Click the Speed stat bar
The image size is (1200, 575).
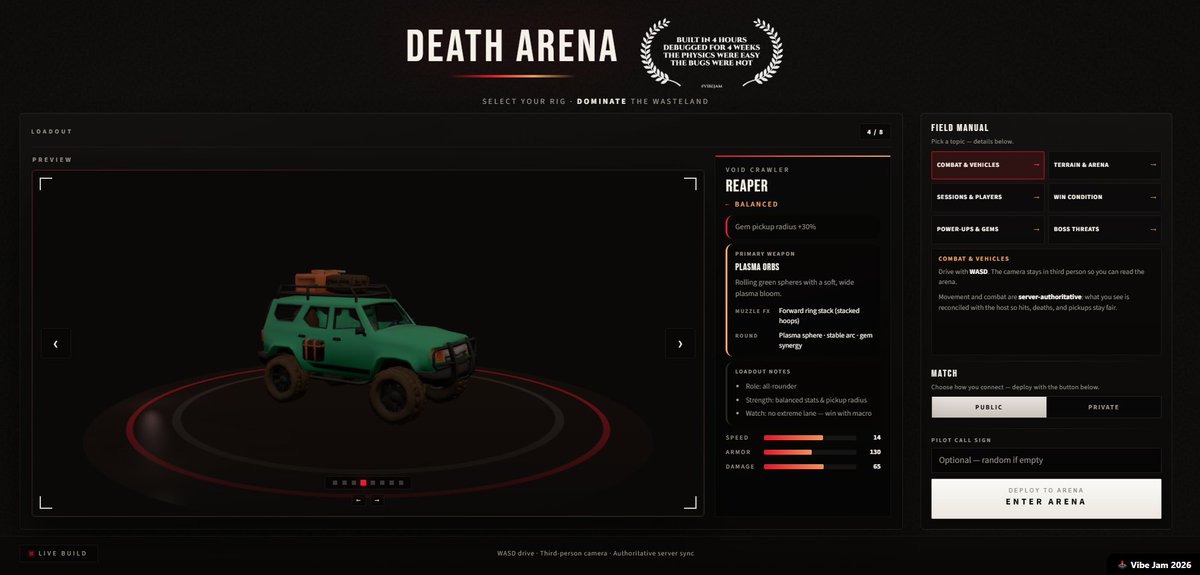coord(810,438)
